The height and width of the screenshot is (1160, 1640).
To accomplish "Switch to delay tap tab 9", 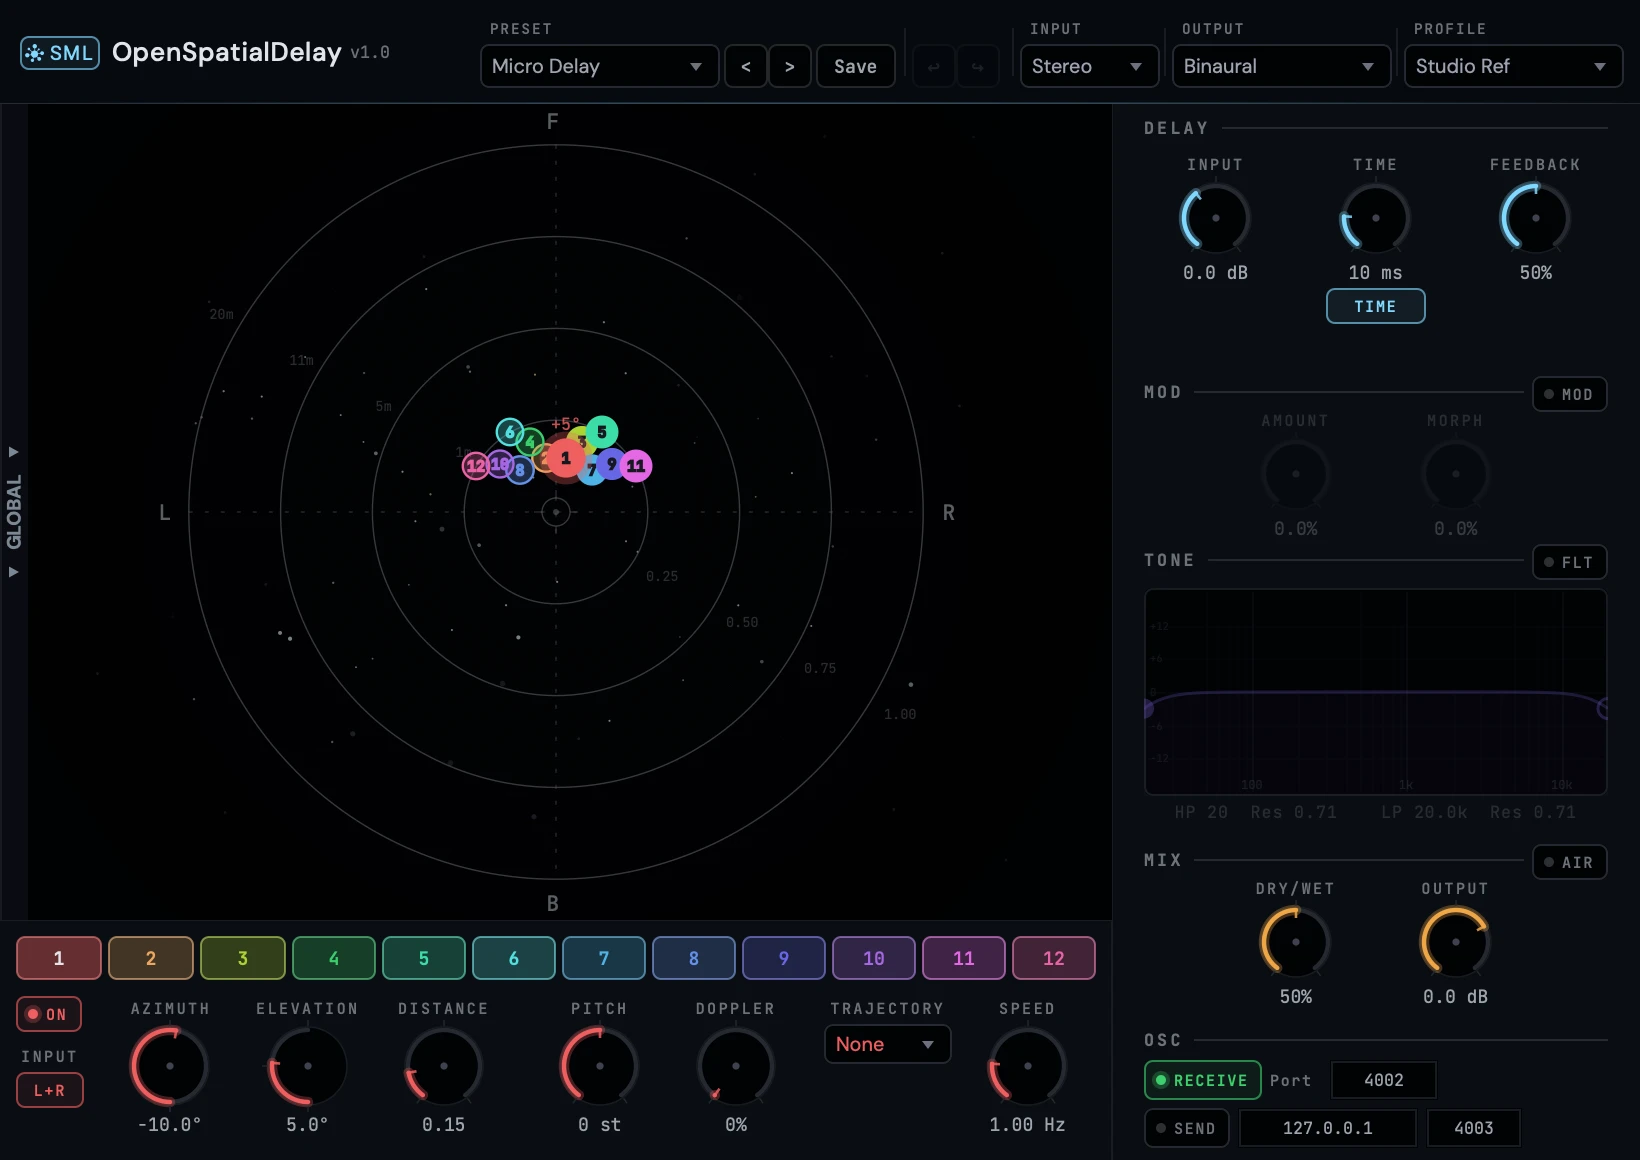I will (784, 958).
